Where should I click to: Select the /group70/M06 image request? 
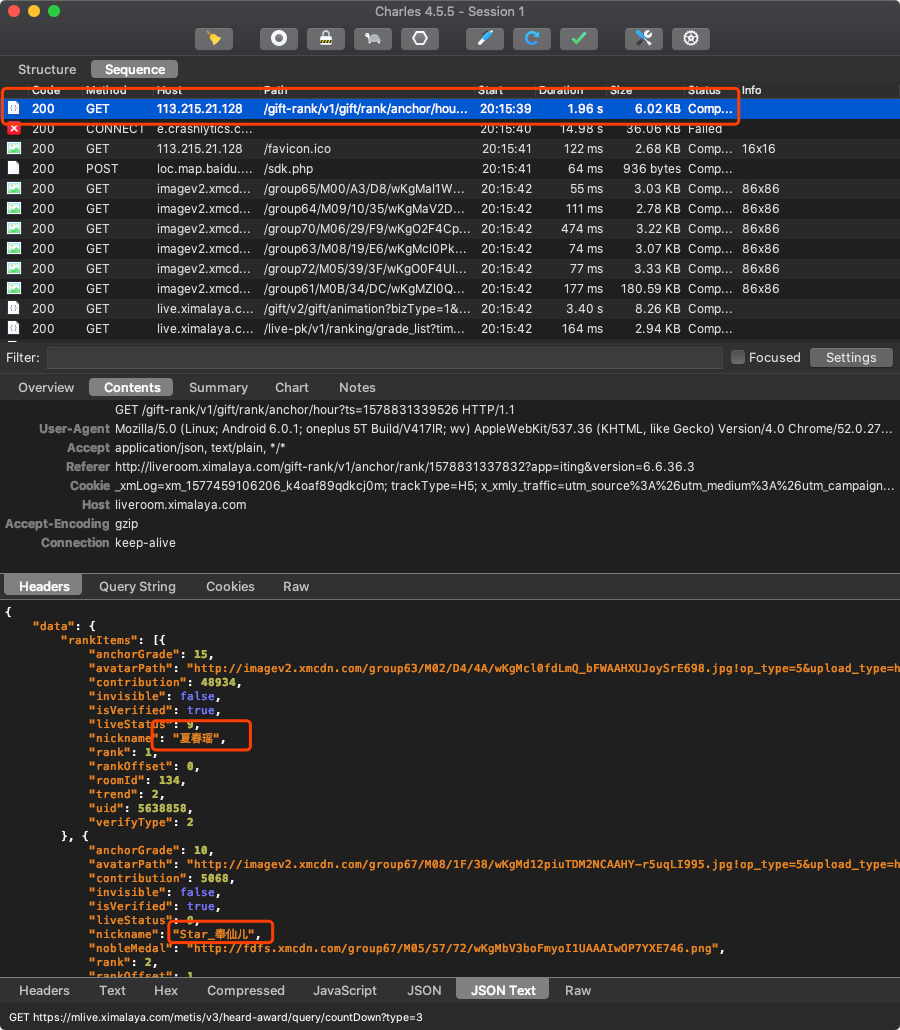450,229
